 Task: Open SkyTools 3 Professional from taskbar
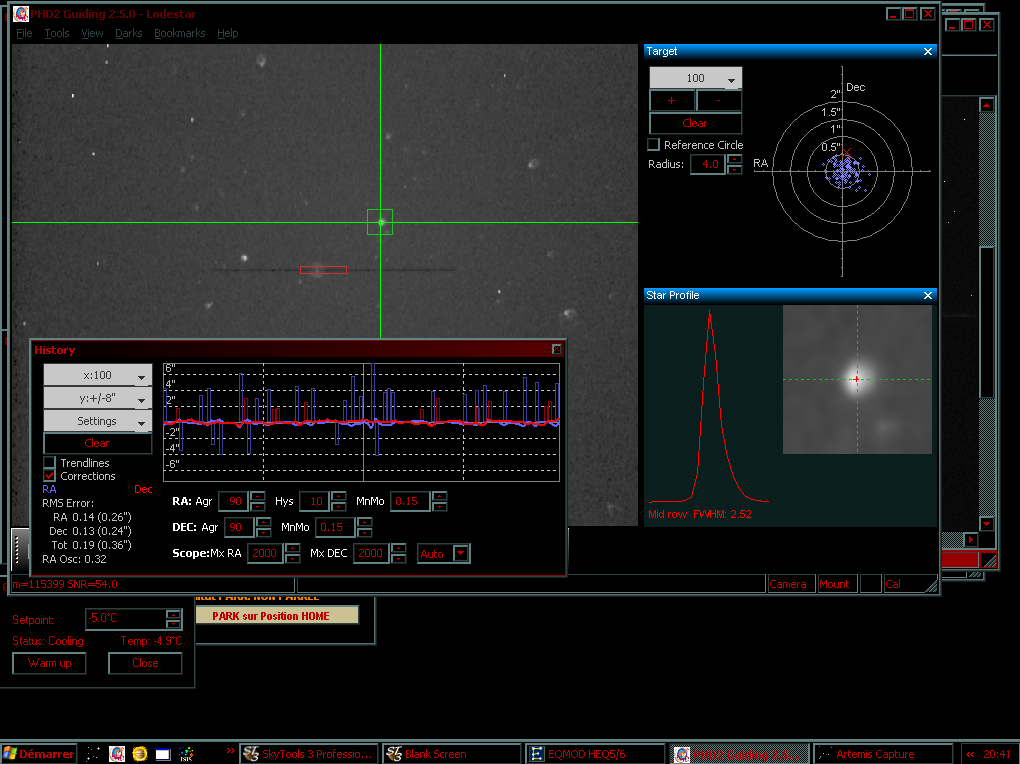coord(307,754)
